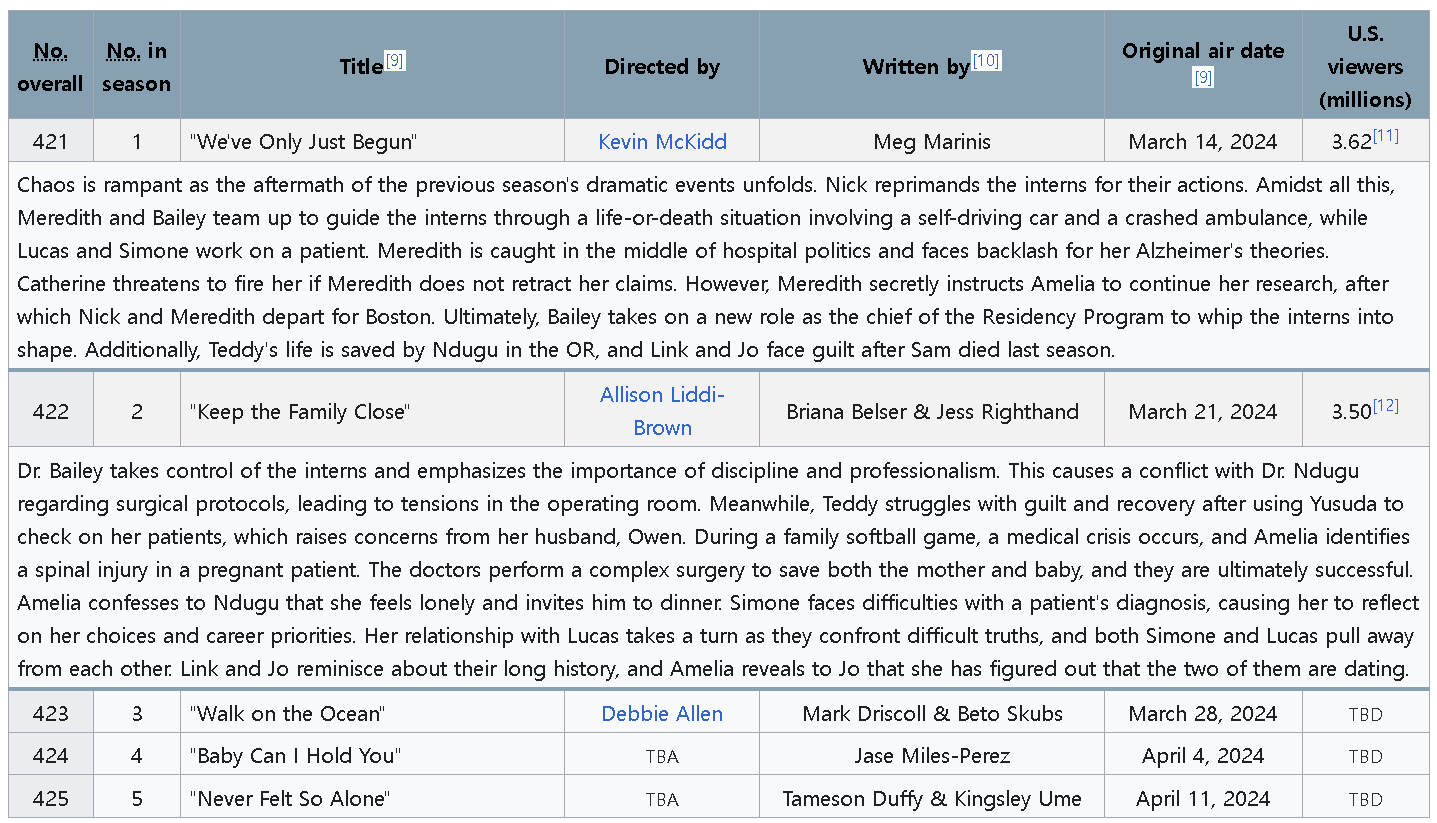
Task: Click the "No. overall" column header
Action: pos(50,67)
